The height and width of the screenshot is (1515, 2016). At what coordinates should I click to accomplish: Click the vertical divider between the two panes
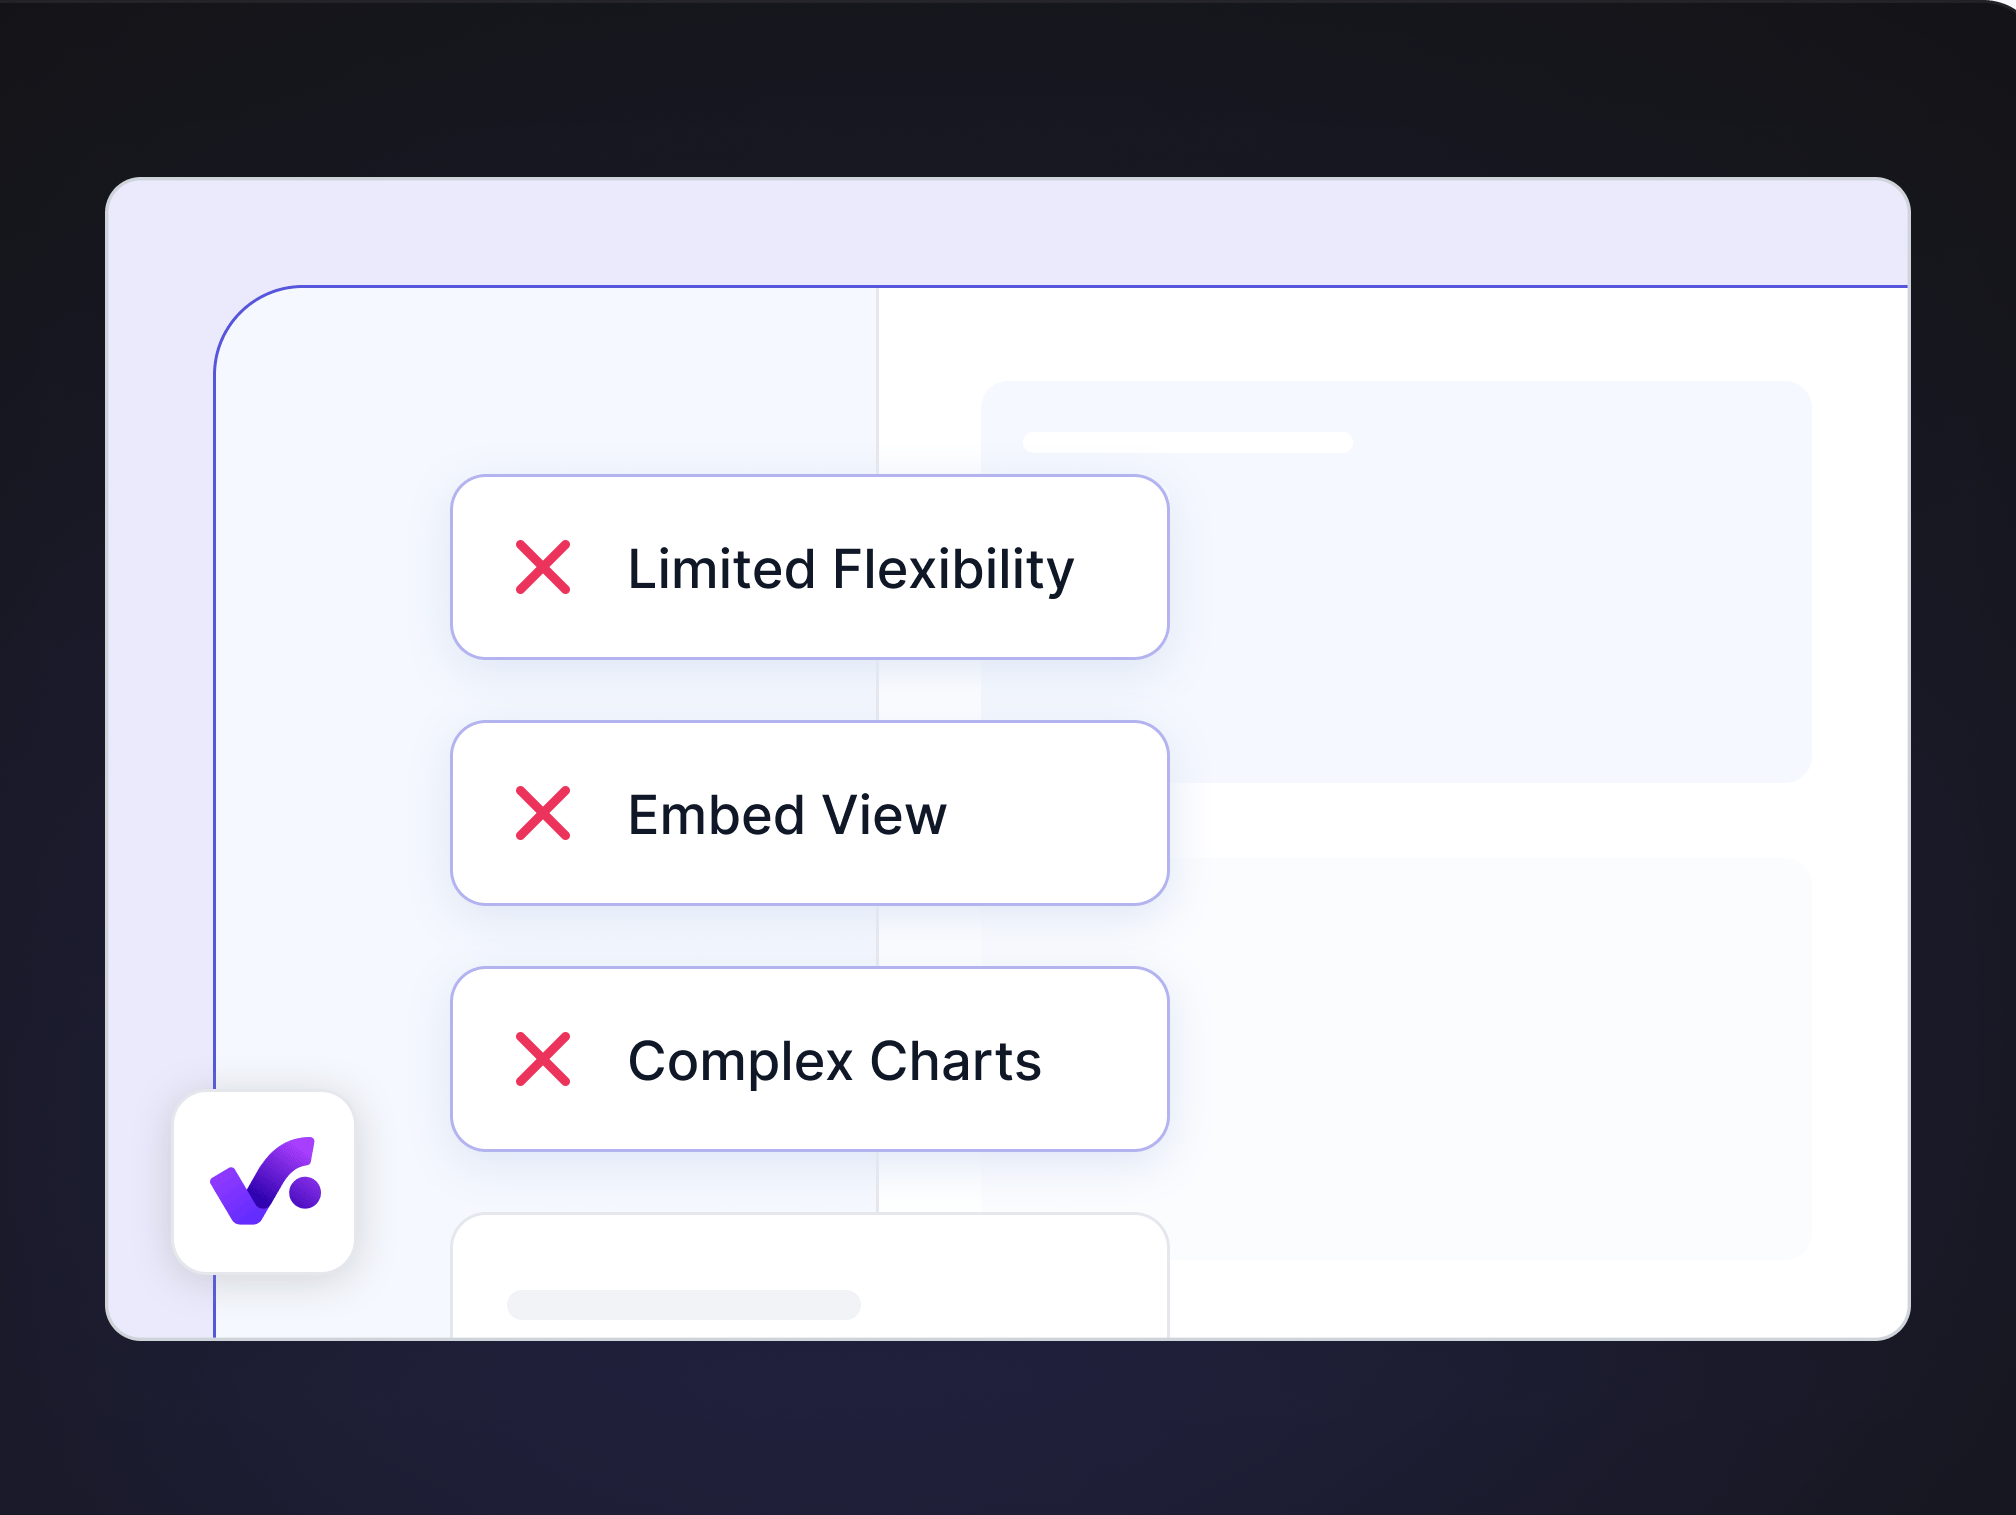pyautogui.click(x=877, y=380)
